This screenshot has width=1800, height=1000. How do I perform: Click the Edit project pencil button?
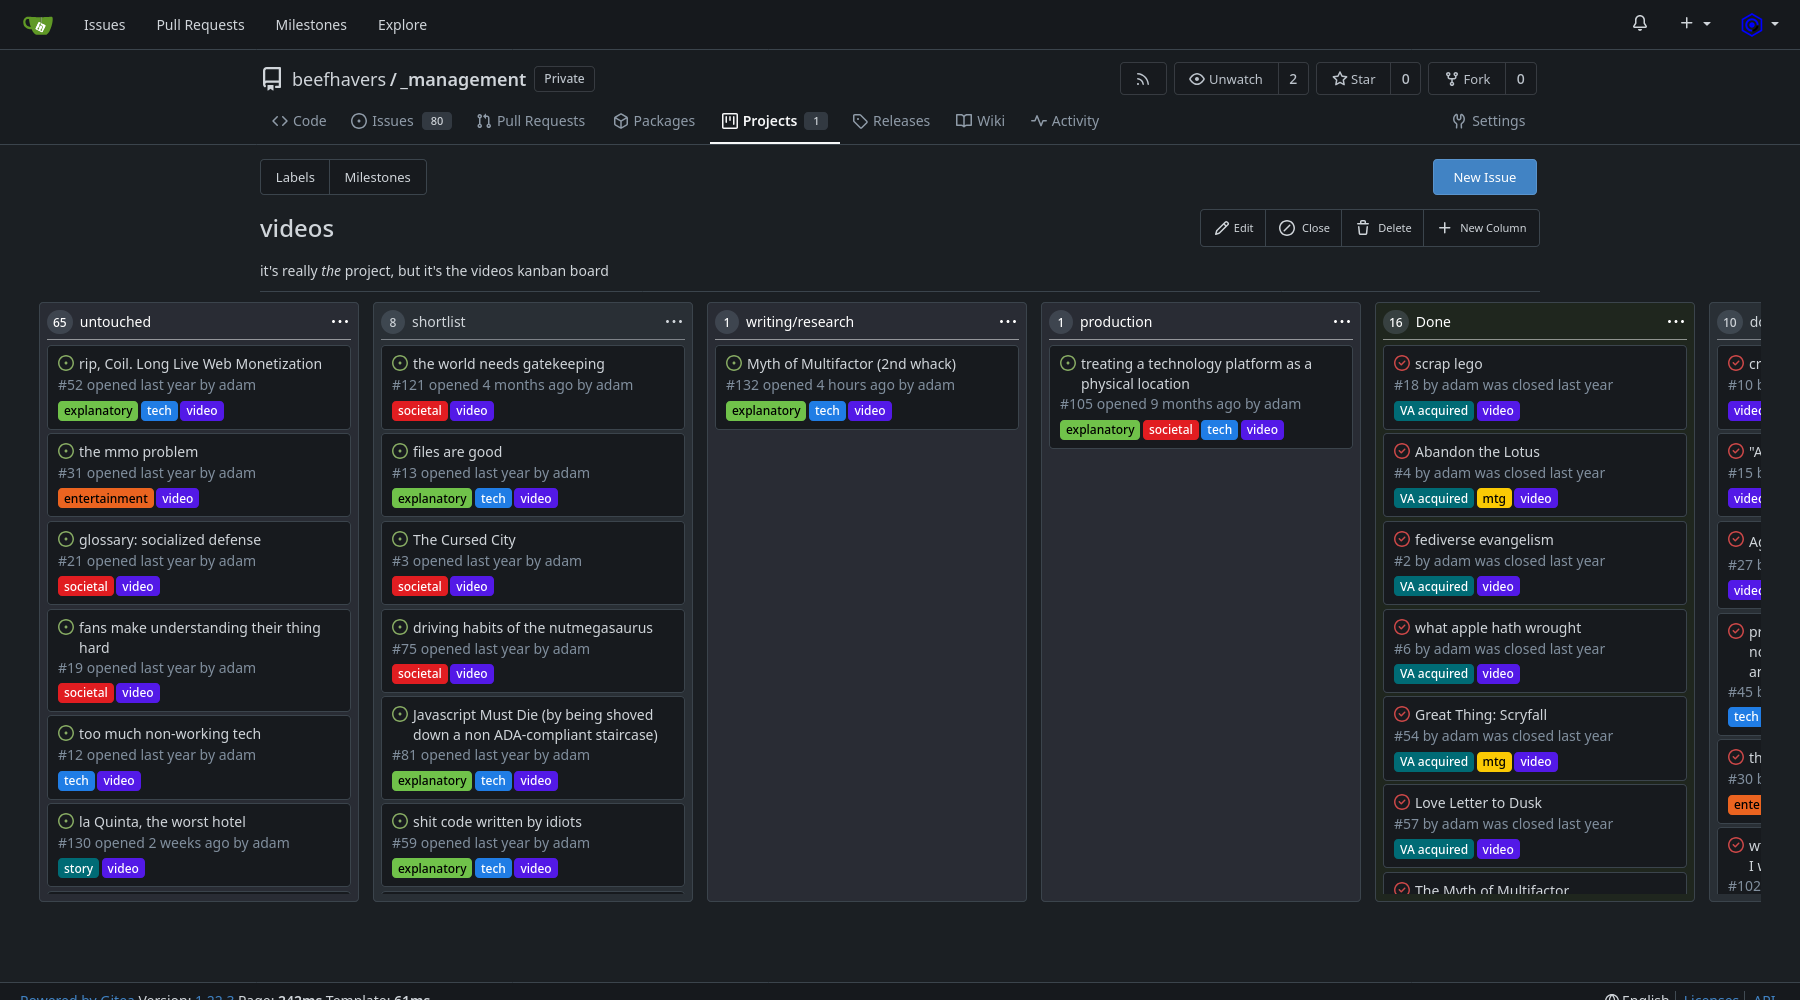[x=1233, y=228]
